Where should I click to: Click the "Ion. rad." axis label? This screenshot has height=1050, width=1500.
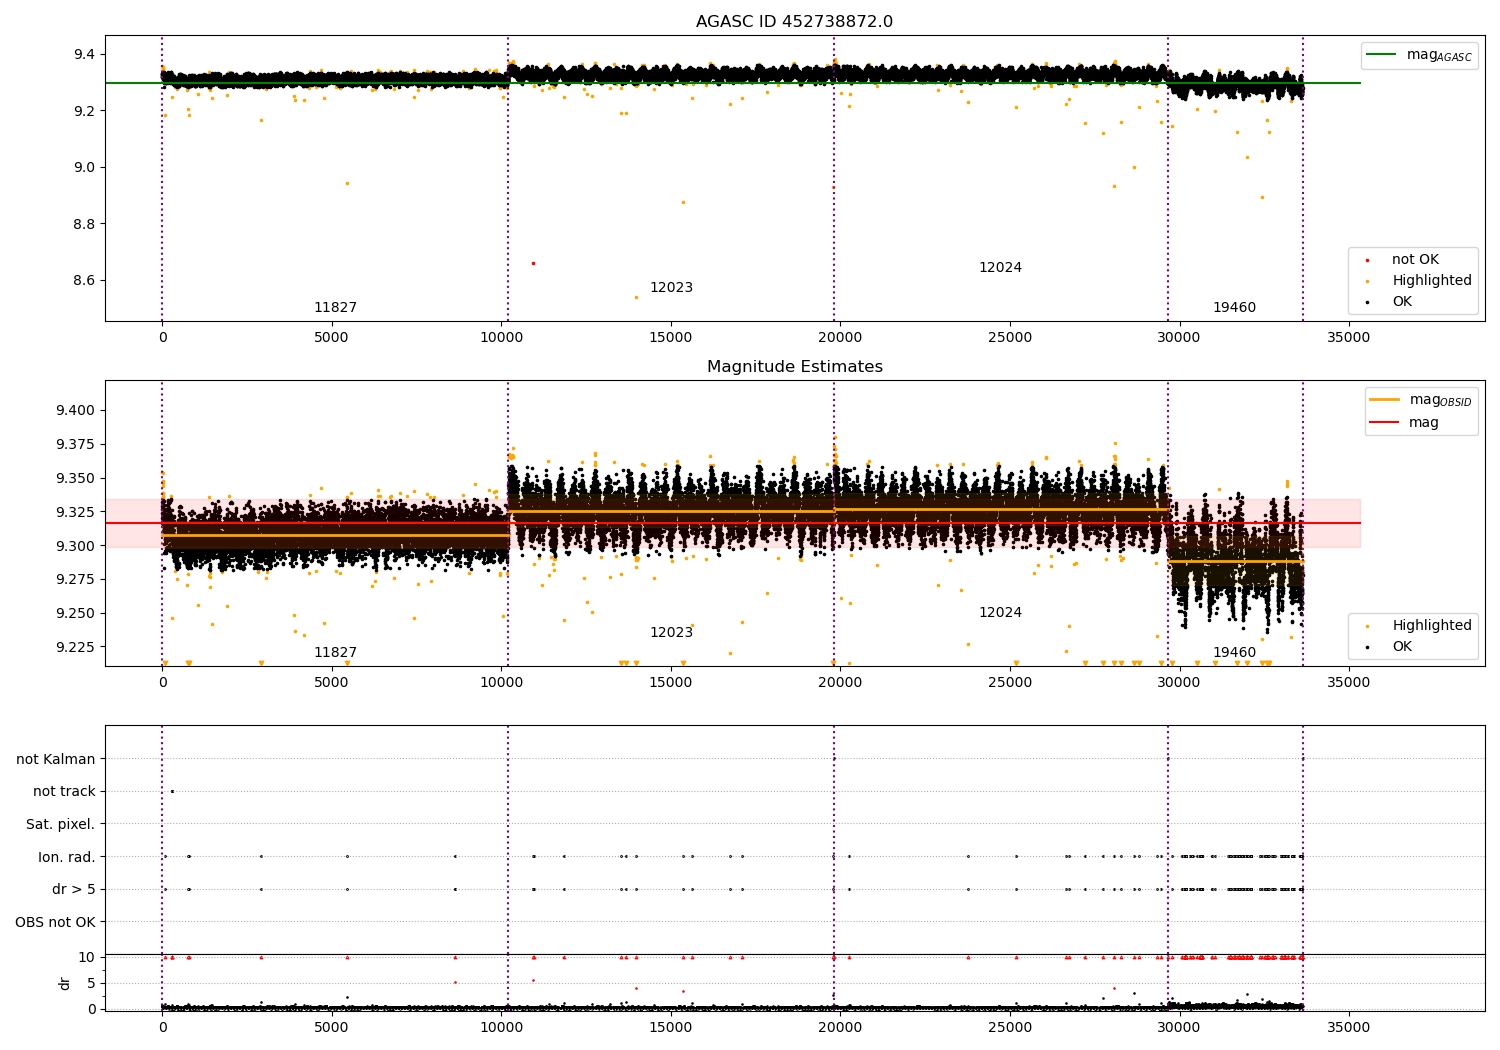point(67,857)
